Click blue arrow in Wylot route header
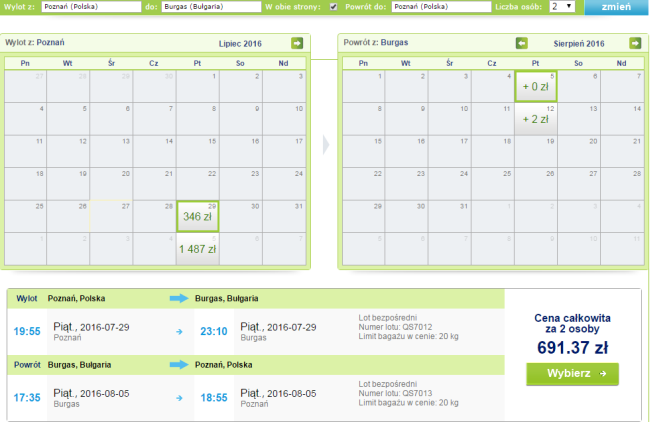Image resolution: width=650 pixels, height=422 pixels. pyautogui.click(x=179, y=298)
